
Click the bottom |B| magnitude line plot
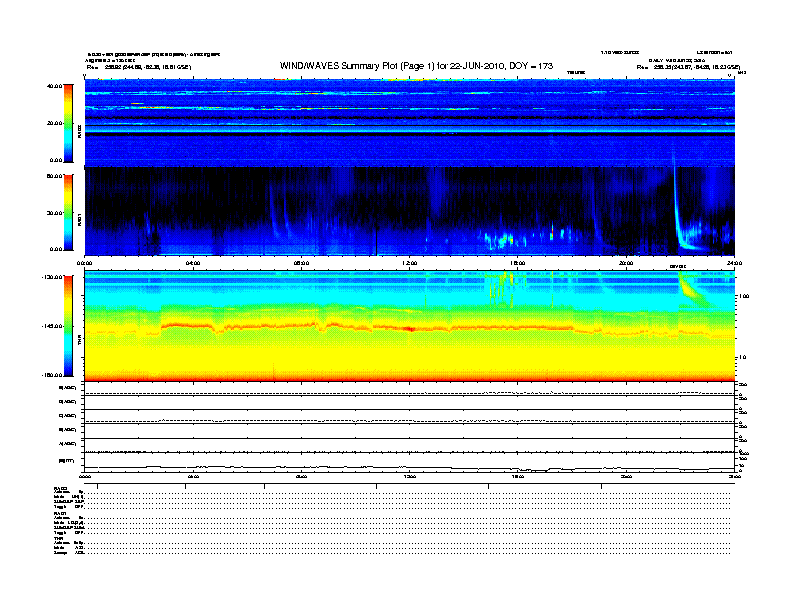point(410,464)
